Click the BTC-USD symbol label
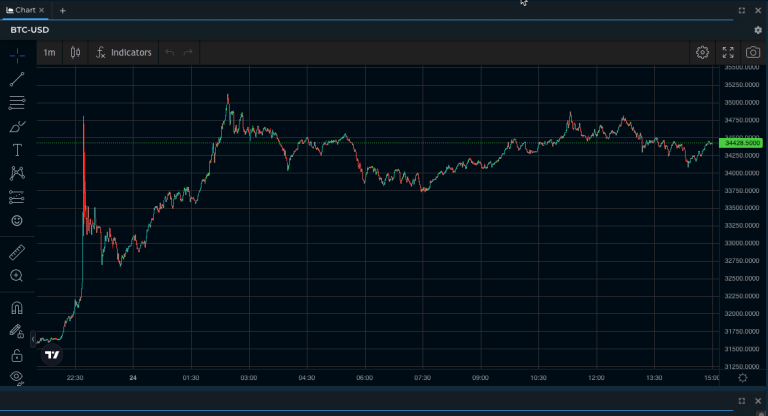The width and height of the screenshot is (768, 416). (30, 30)
